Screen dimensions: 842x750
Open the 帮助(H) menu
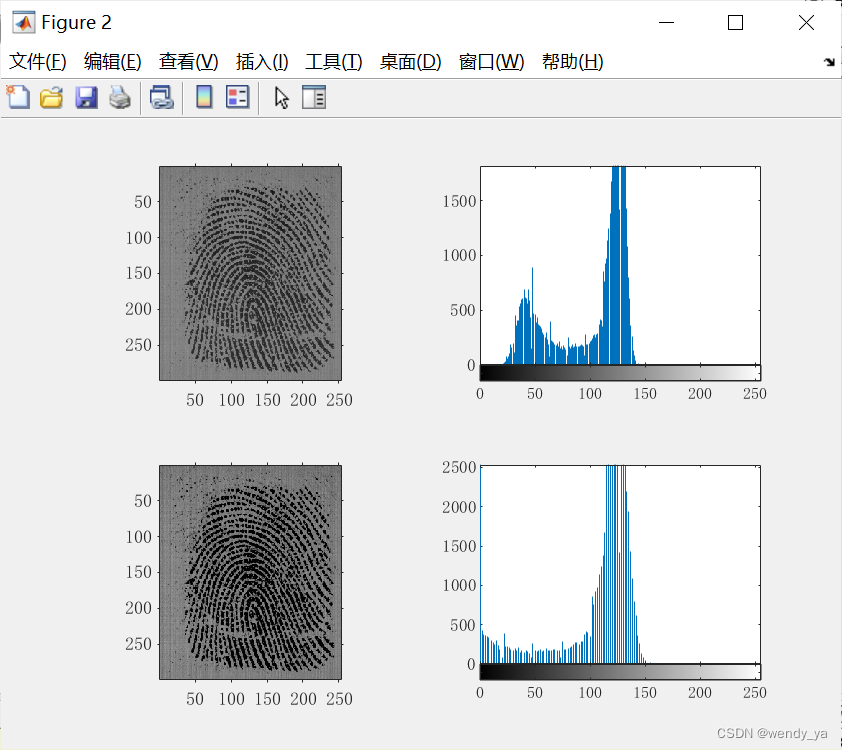click(x=572, y=62)
